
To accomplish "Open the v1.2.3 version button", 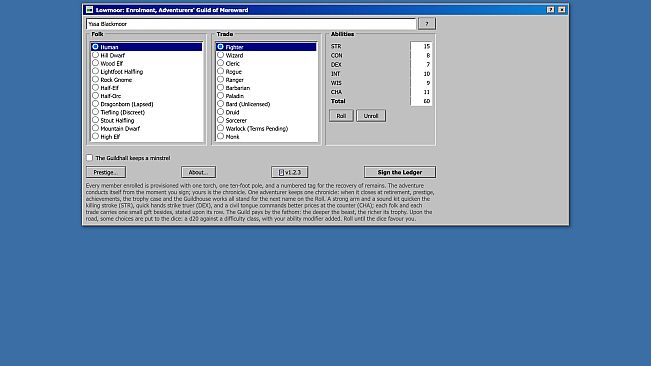I will [x=289, y=172].
